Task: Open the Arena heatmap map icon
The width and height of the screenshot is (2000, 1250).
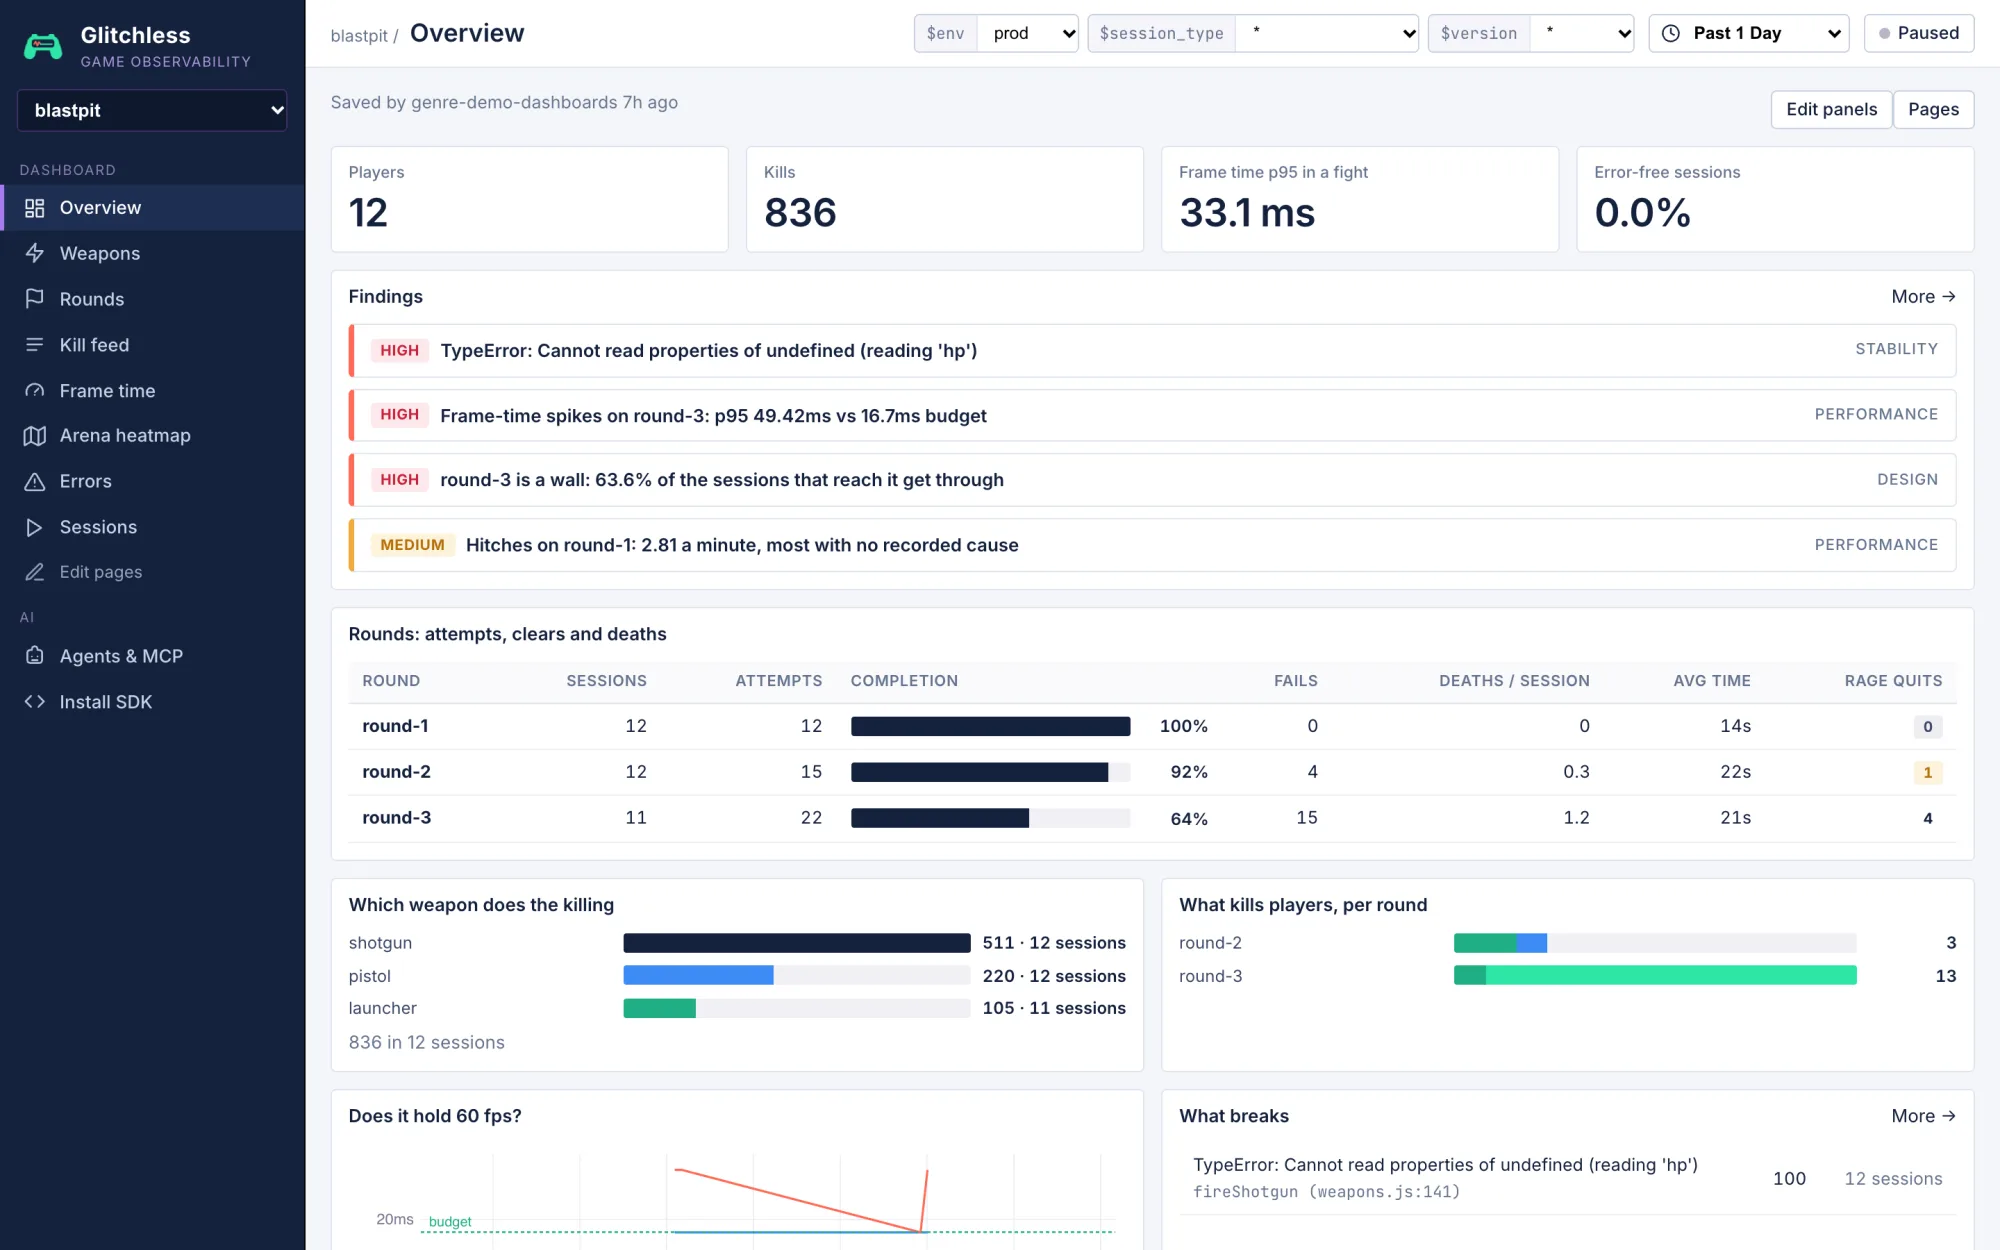Action: click(34, 436)
